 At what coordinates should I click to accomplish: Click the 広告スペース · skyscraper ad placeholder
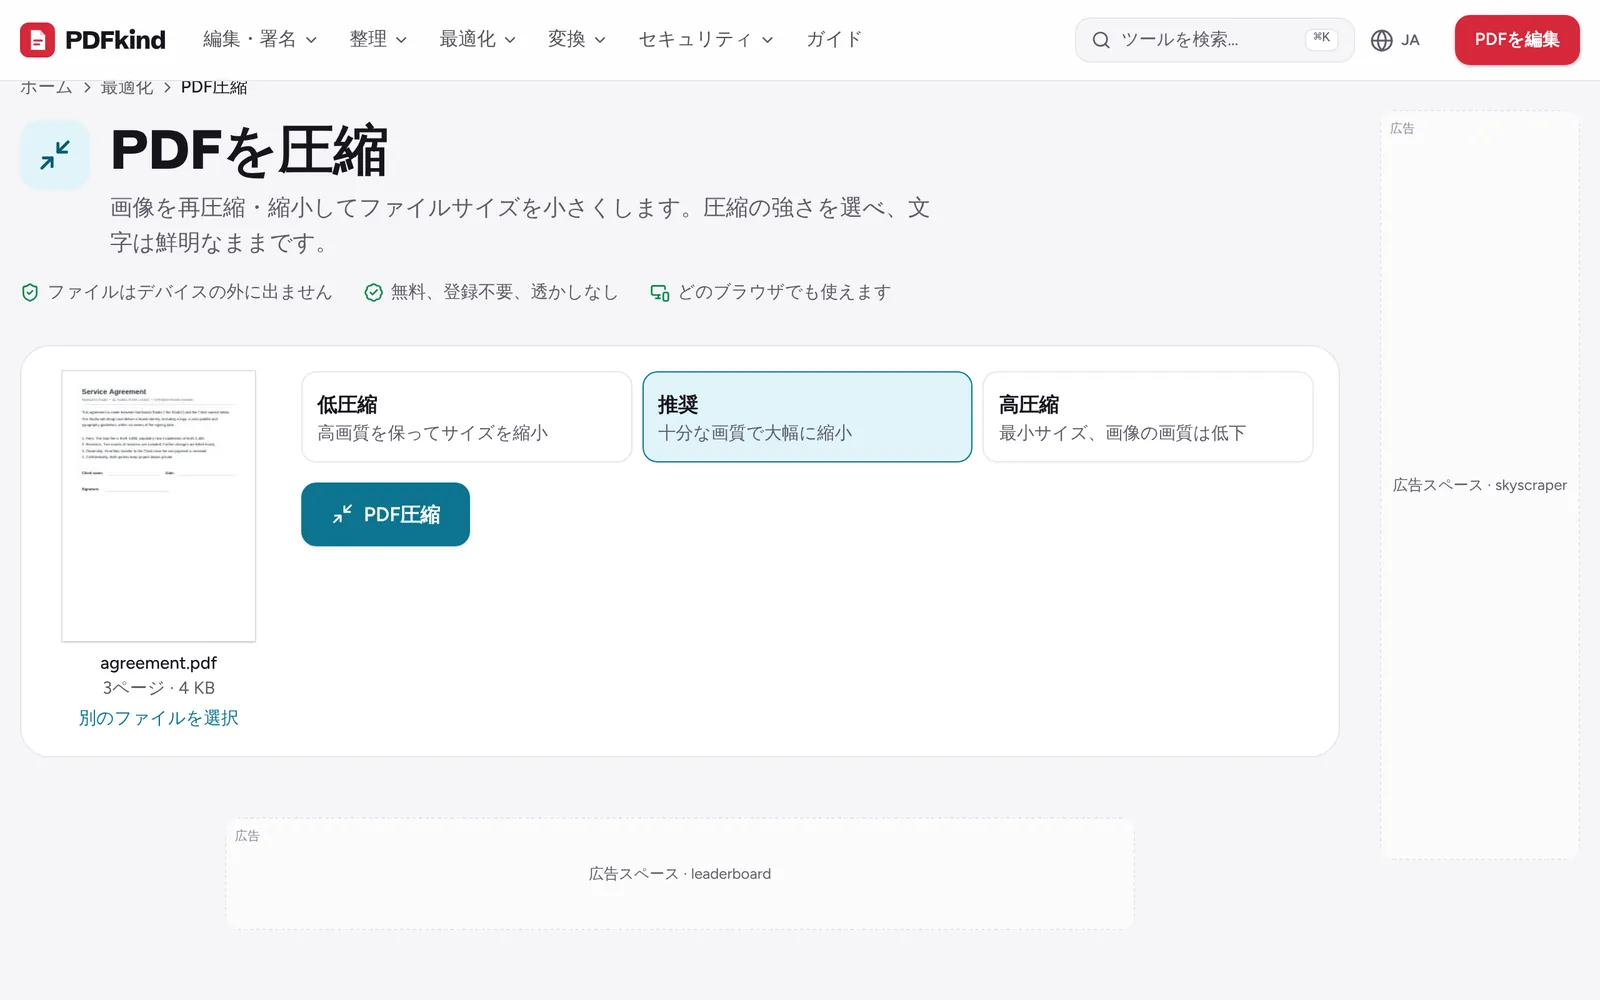coord(1480,485)
